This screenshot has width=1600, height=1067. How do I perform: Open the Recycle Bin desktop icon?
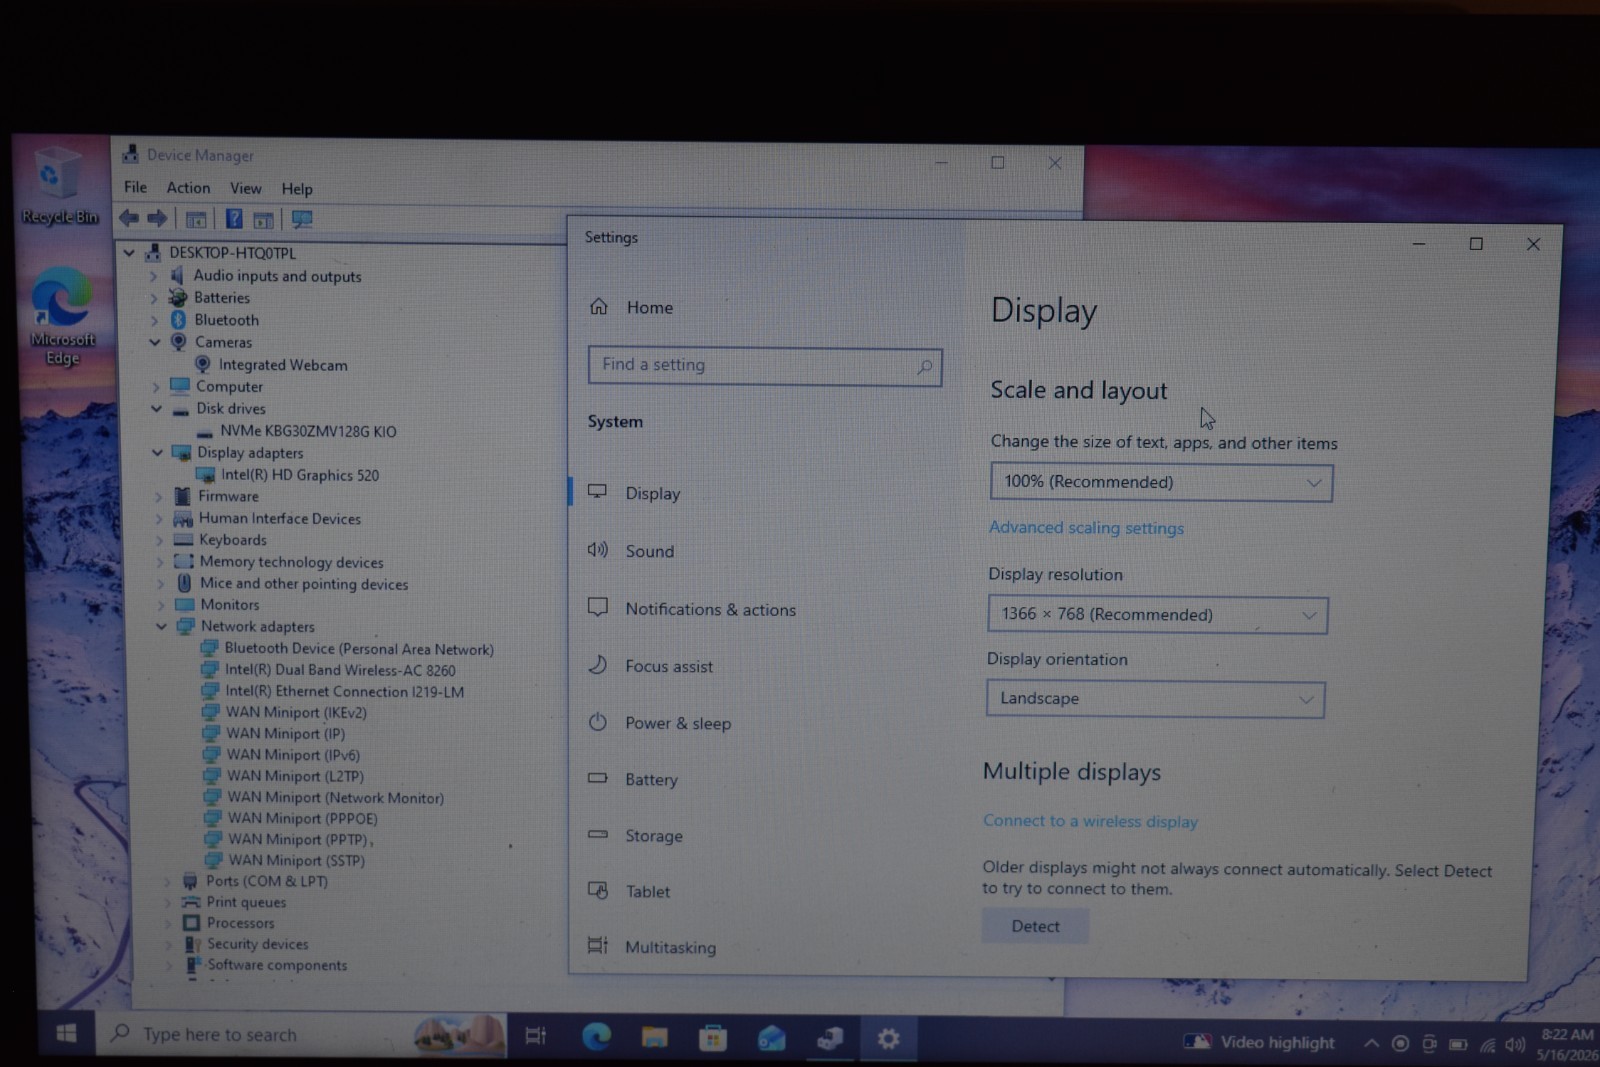pyautogui.click(x=59, y=186)
